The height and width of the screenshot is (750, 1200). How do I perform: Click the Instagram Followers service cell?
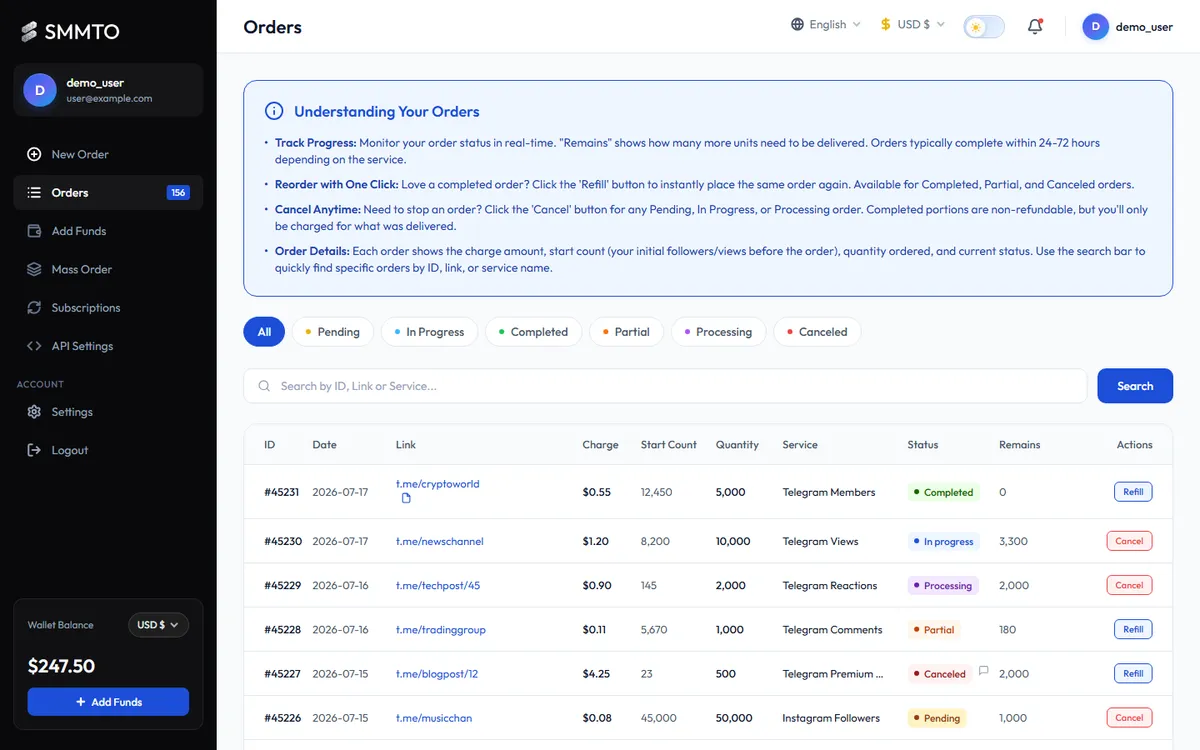831,718
